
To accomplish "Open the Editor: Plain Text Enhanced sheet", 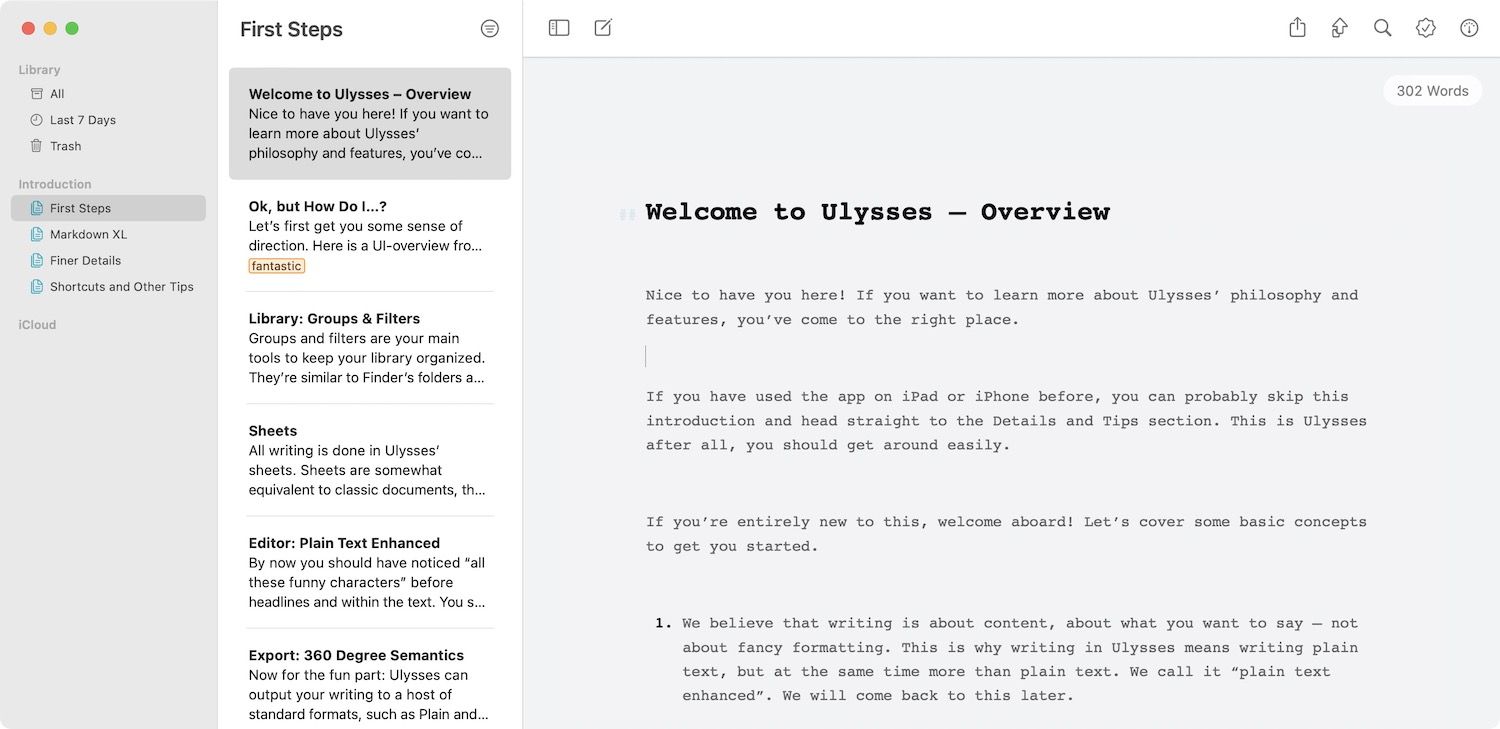I will (x=369, y=572).
